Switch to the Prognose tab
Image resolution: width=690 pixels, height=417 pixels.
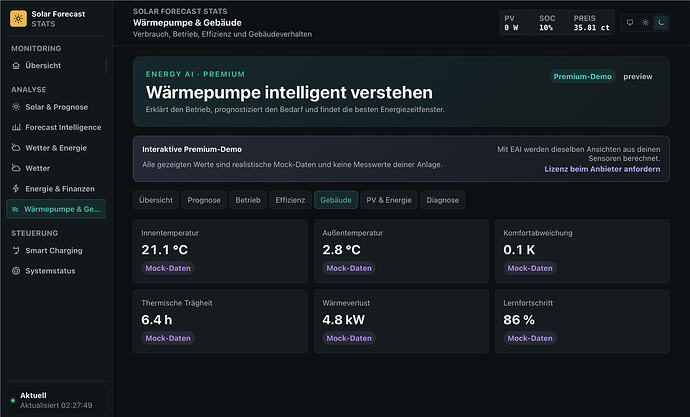click(x=204, y=200)
